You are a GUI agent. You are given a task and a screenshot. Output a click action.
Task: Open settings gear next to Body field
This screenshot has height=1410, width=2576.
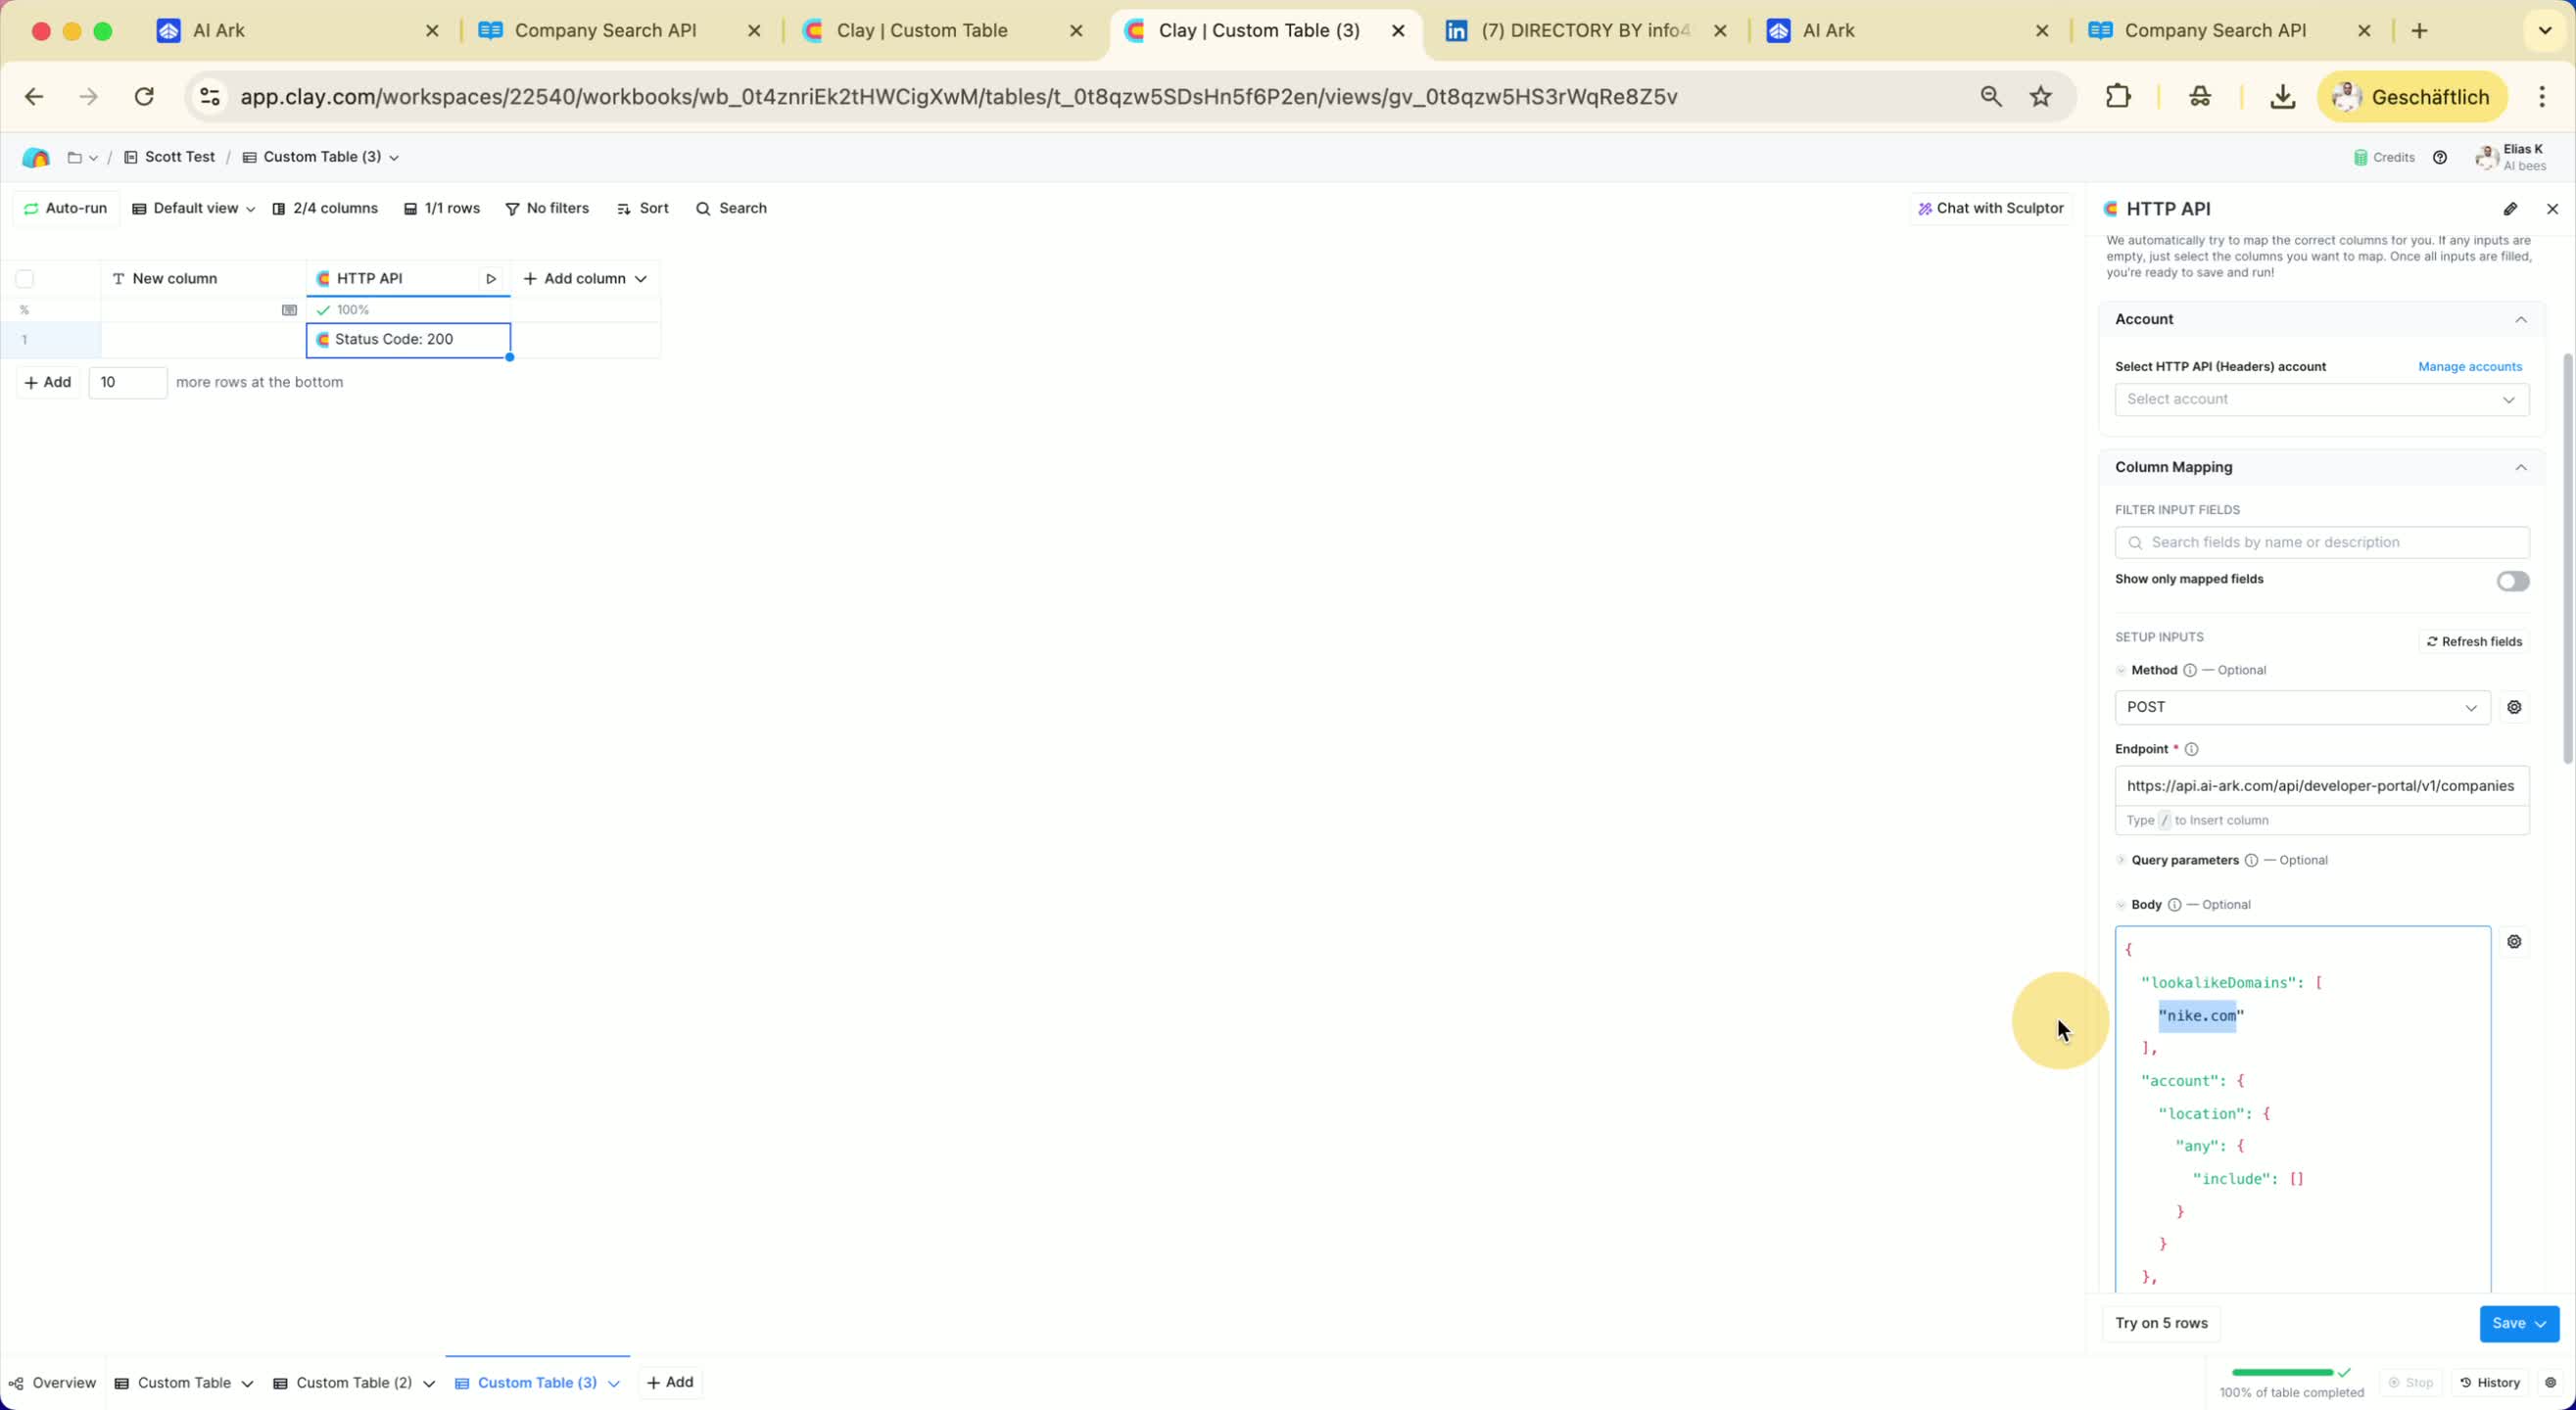[2514, 942]
